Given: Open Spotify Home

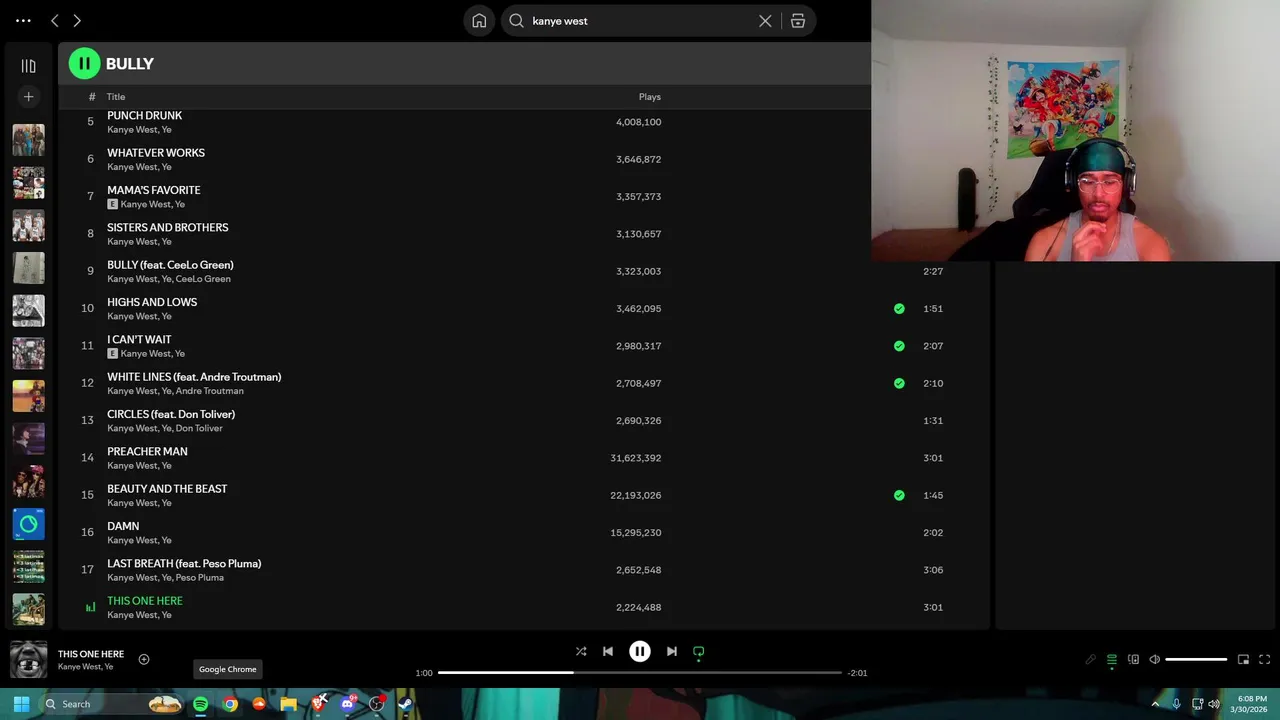Looking at the screenshot, I should [x=479, y=20].
